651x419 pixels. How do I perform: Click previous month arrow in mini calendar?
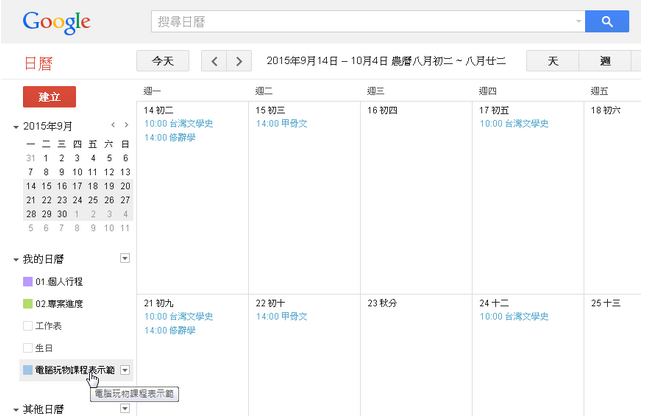(112, 126)
